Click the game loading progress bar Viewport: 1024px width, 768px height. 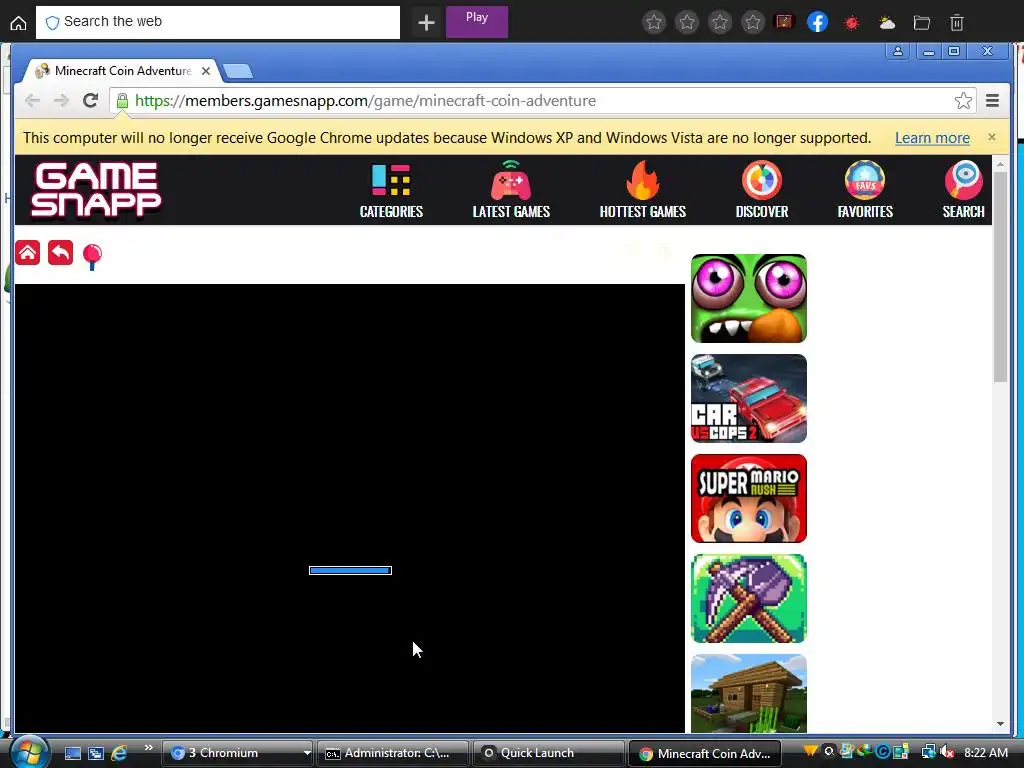click(350, 570)
